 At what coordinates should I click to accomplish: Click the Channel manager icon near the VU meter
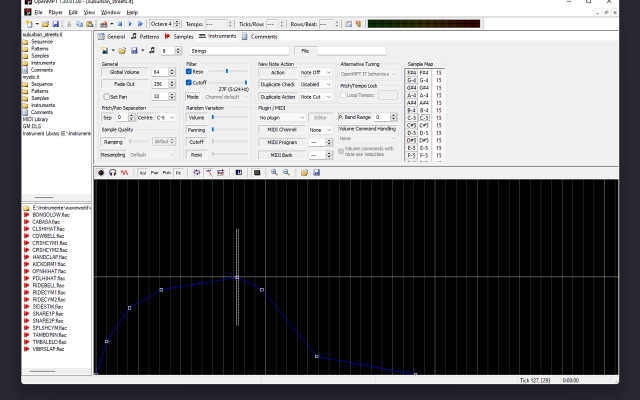click(349, 24)
